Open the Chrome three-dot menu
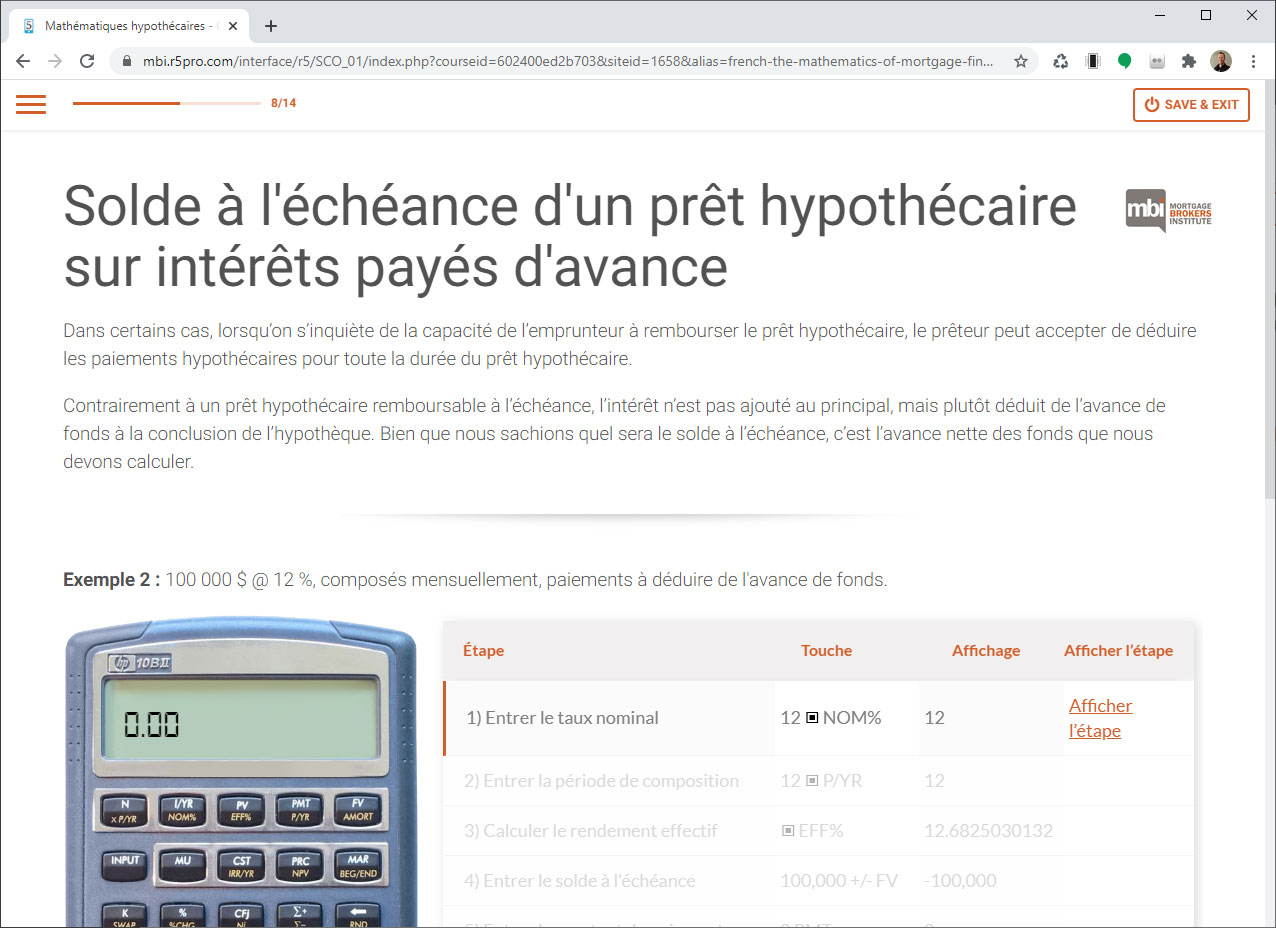The height and width of the screenshot is (928, 1276). click(x=1254, y=61)
